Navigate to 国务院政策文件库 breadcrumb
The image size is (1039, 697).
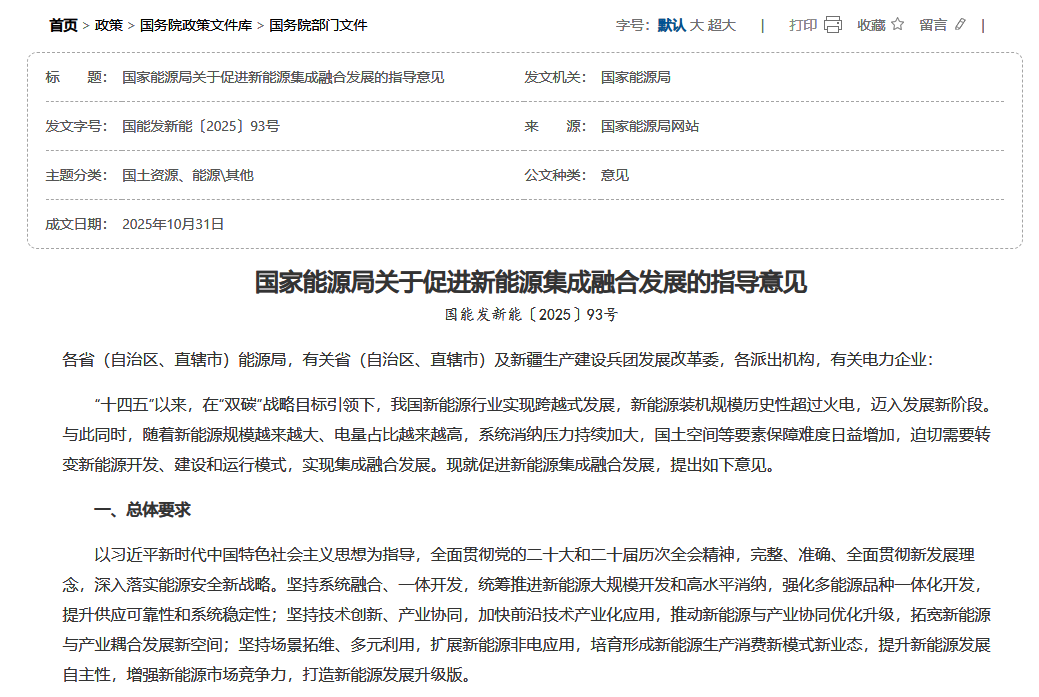196,25
